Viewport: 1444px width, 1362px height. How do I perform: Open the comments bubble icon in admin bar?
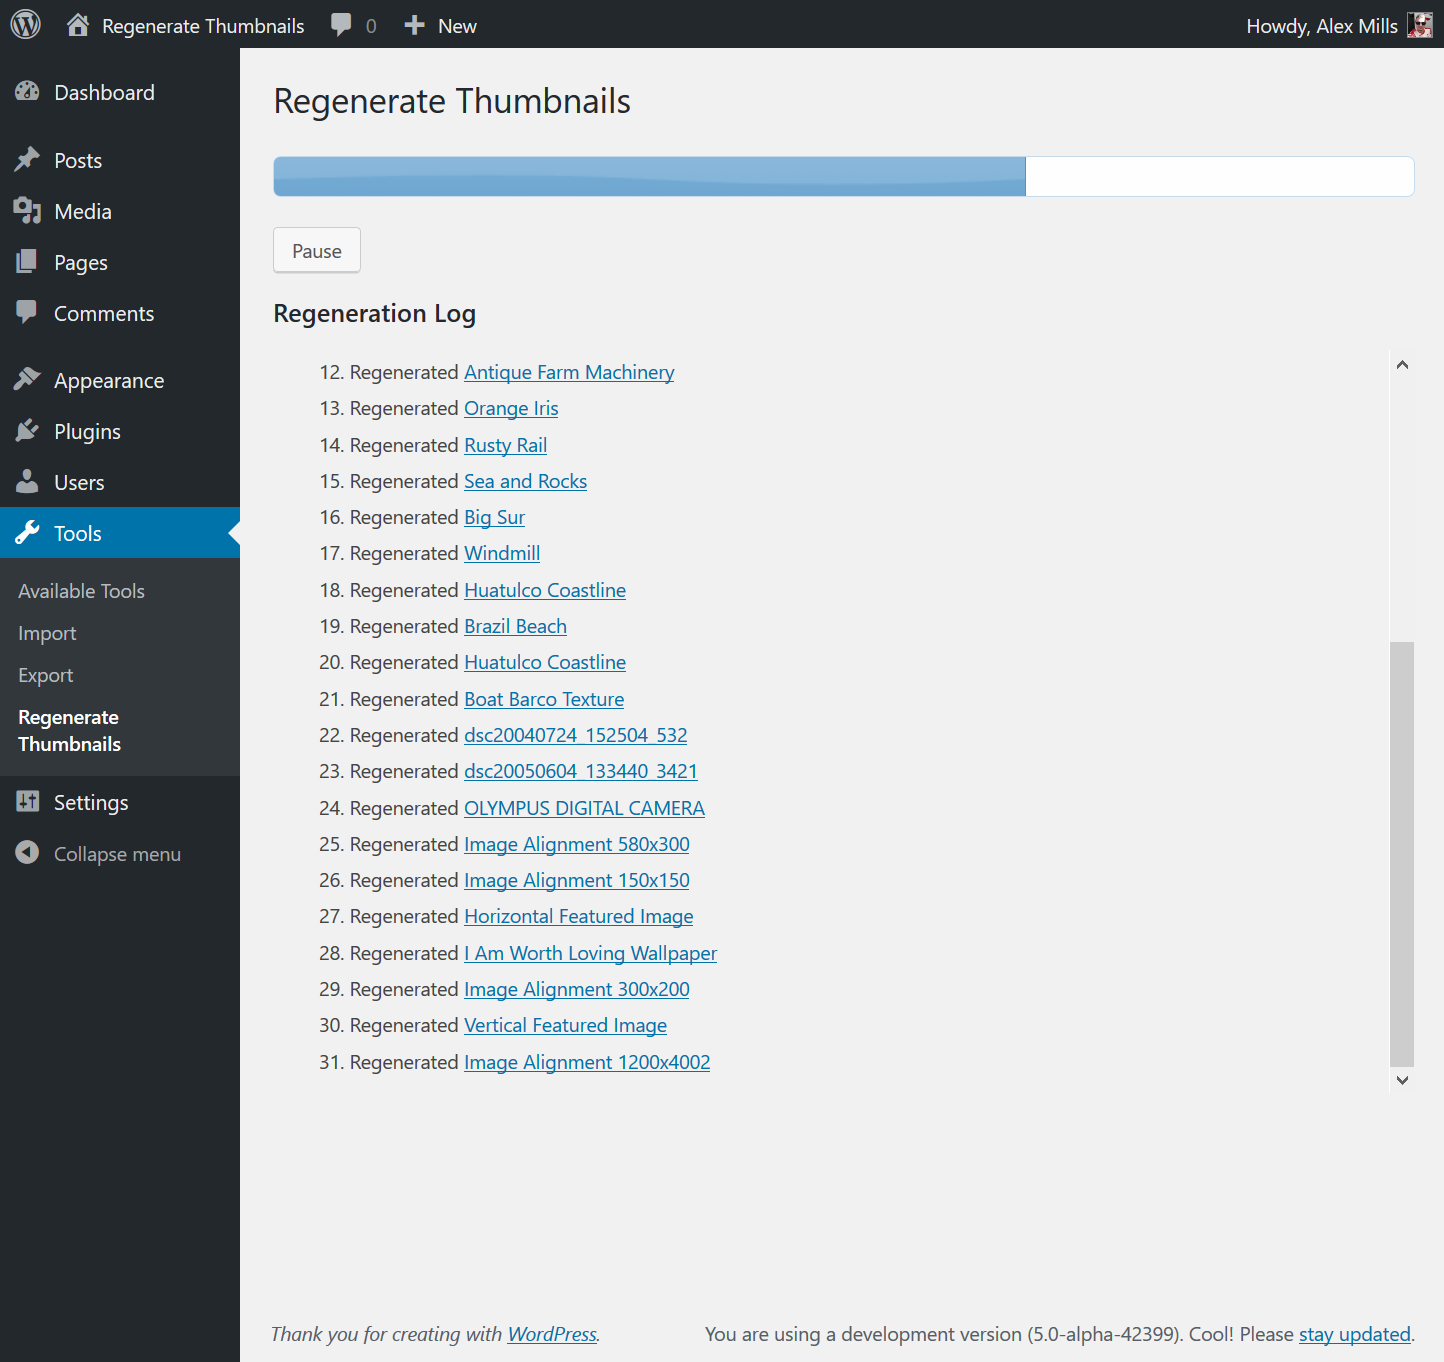point(341,25)
